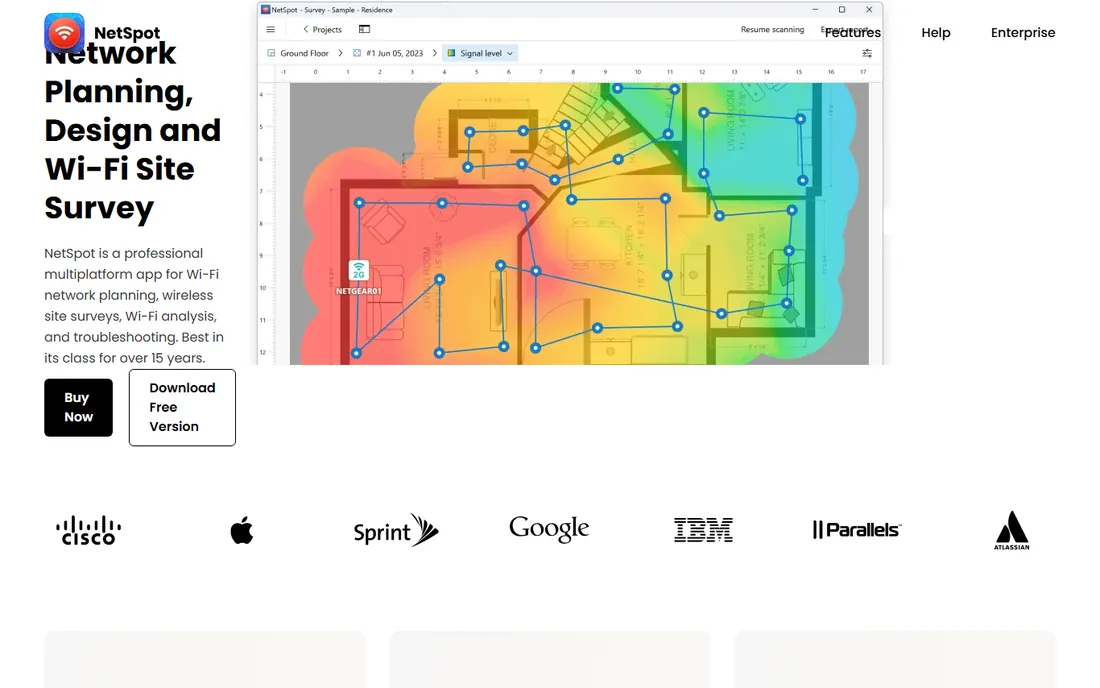Open the Enterprise menu item
Image resolution: width=1100 pixels, height=688 pixels.
click(1023, 33)
